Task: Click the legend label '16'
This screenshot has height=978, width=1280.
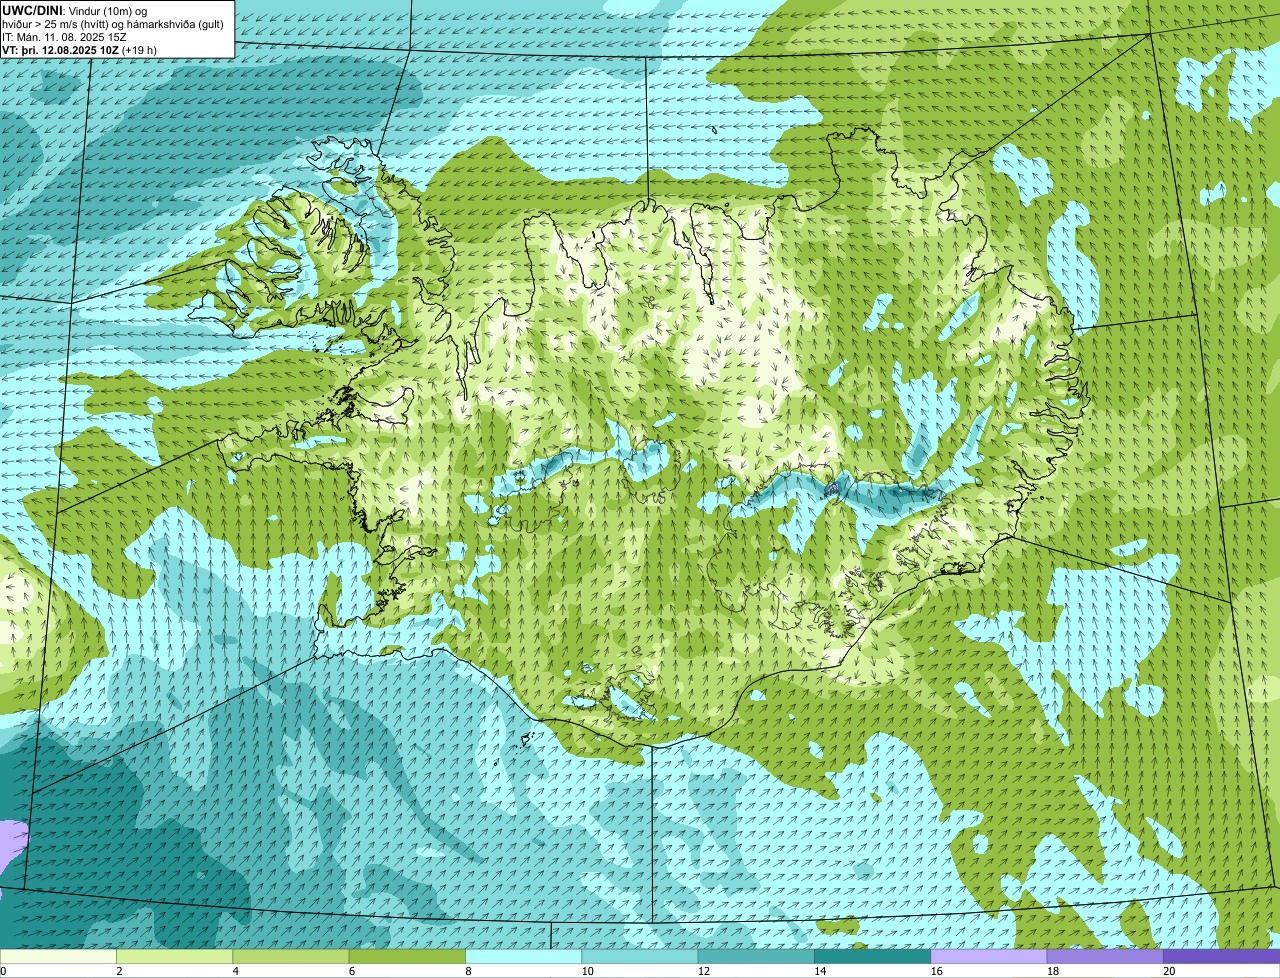Action: click(x=936, y=971)
